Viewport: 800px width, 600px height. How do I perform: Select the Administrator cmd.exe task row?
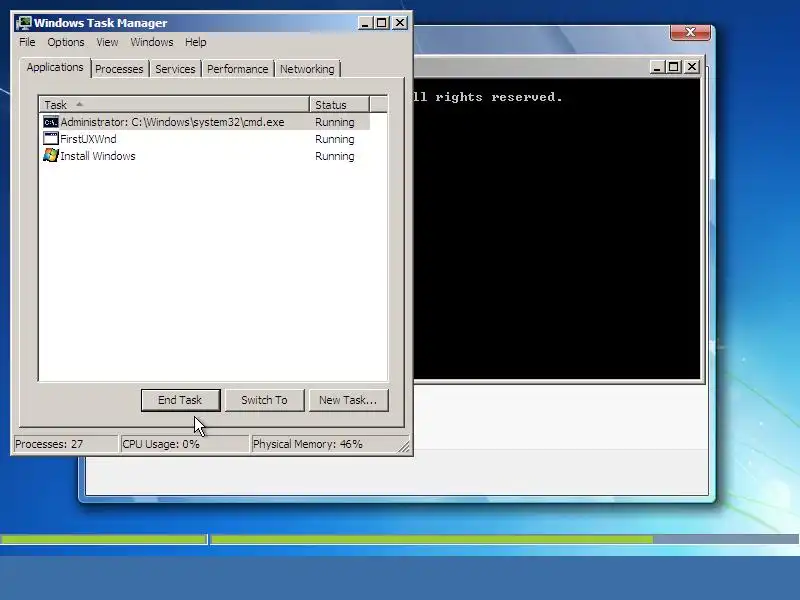[x=206, y=122]
